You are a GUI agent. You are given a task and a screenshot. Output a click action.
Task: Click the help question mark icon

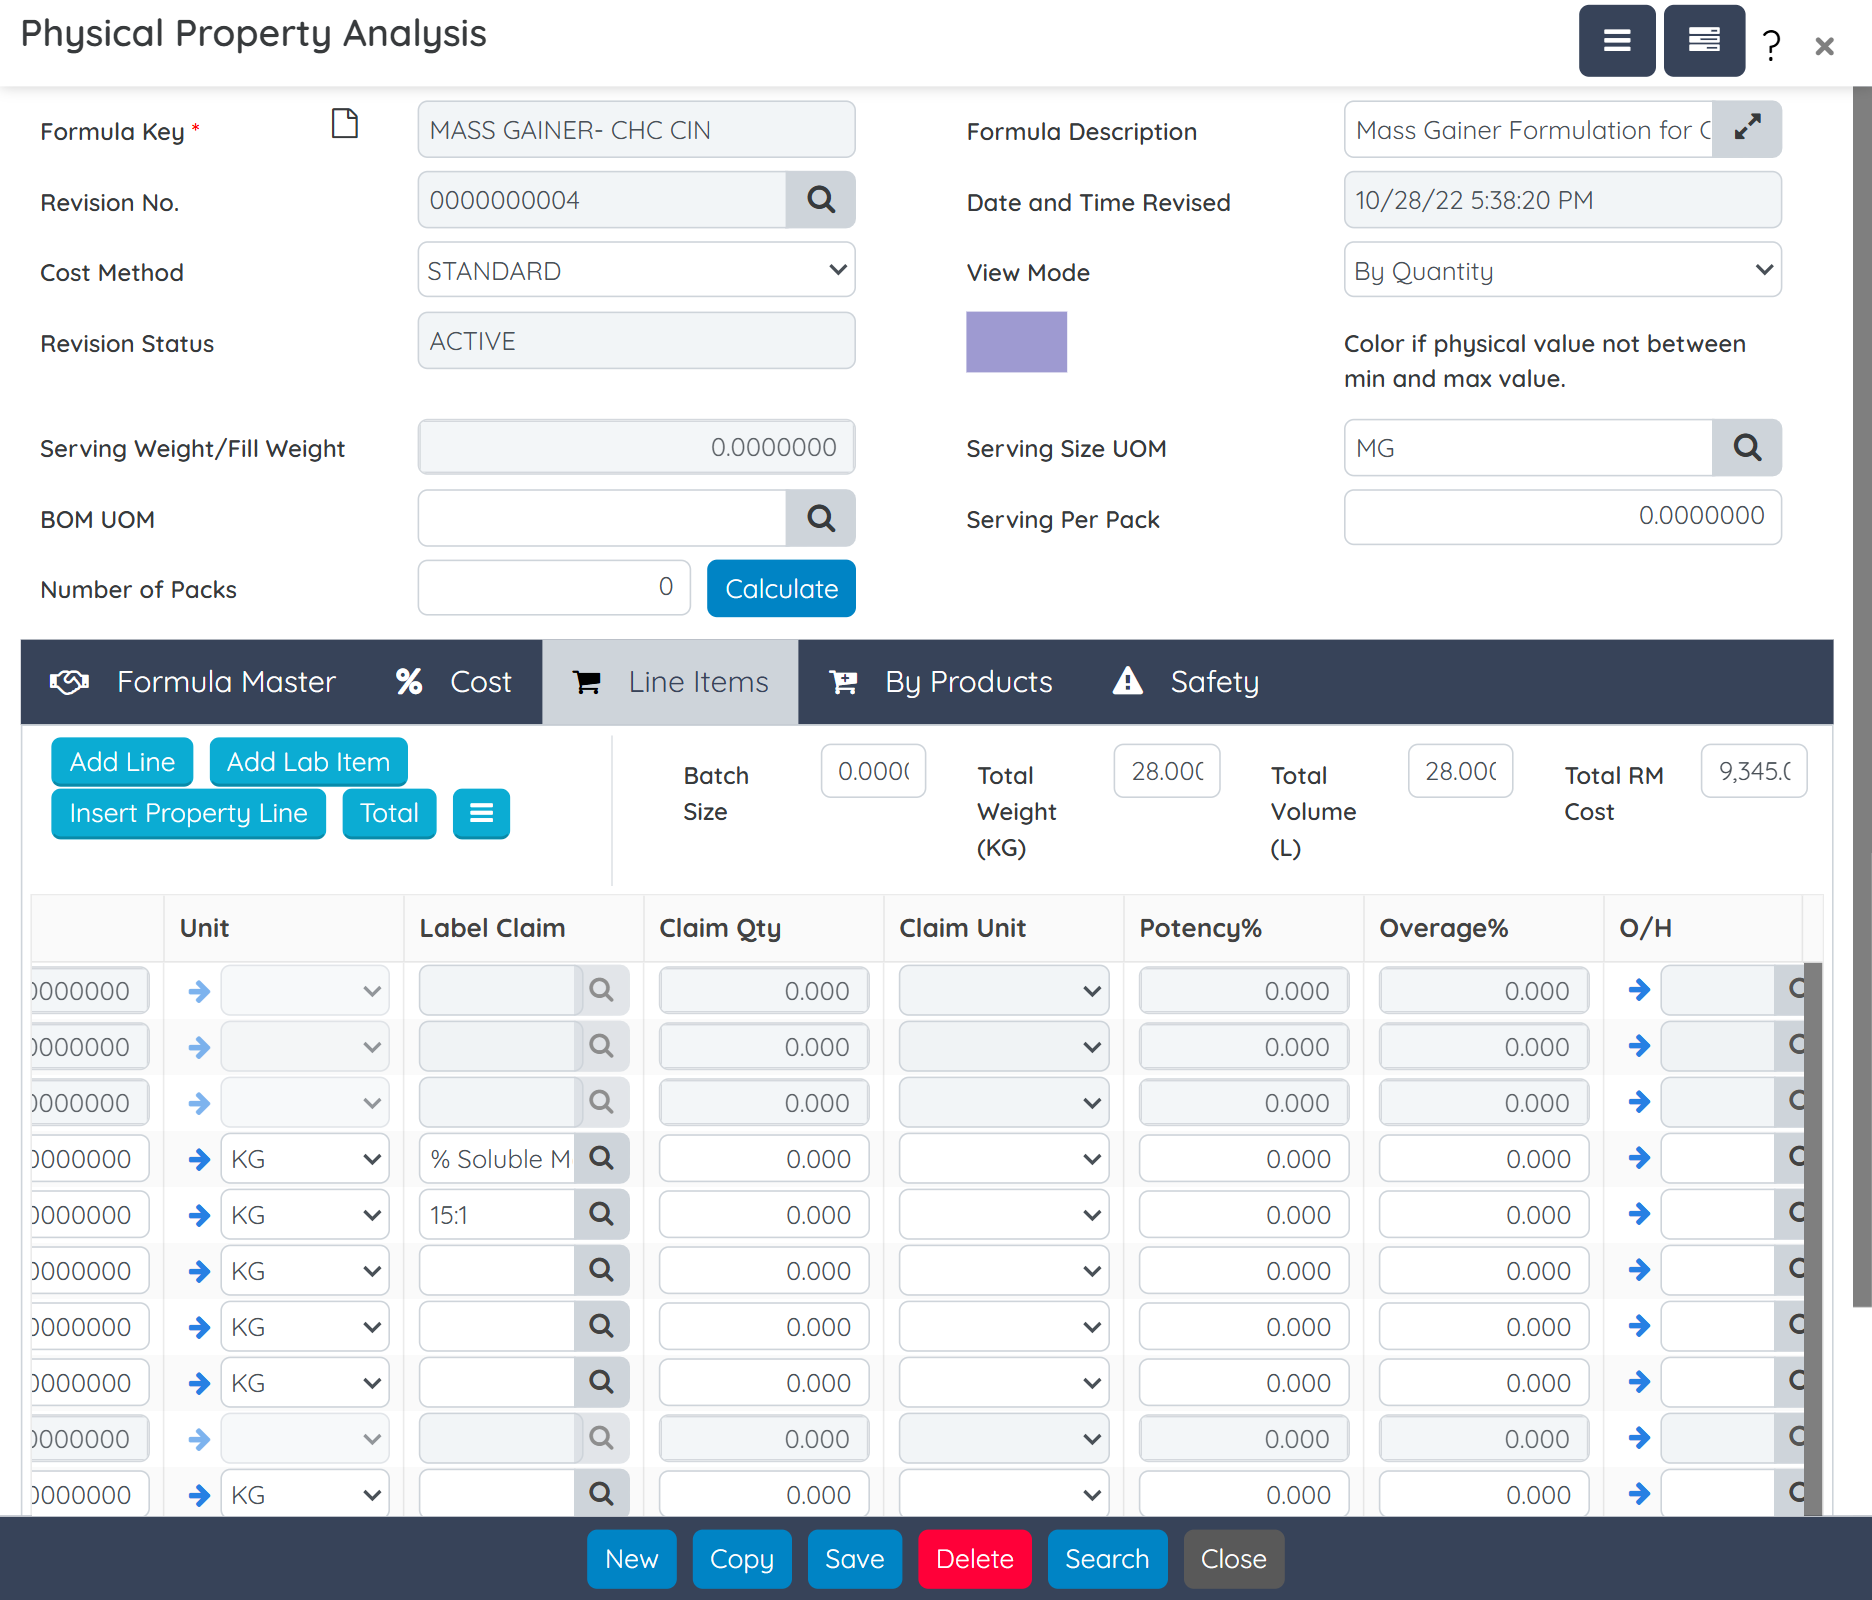coord(1771,45)
